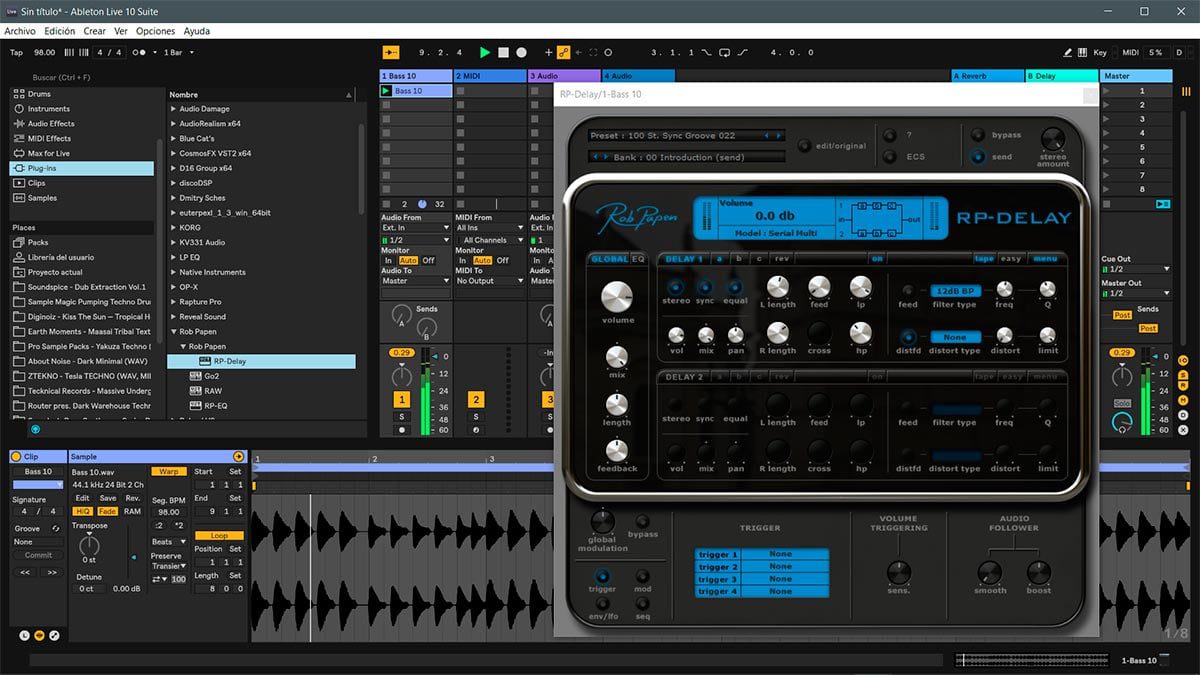
Task: Select the Samples browser category
Action: coord(83,198)
